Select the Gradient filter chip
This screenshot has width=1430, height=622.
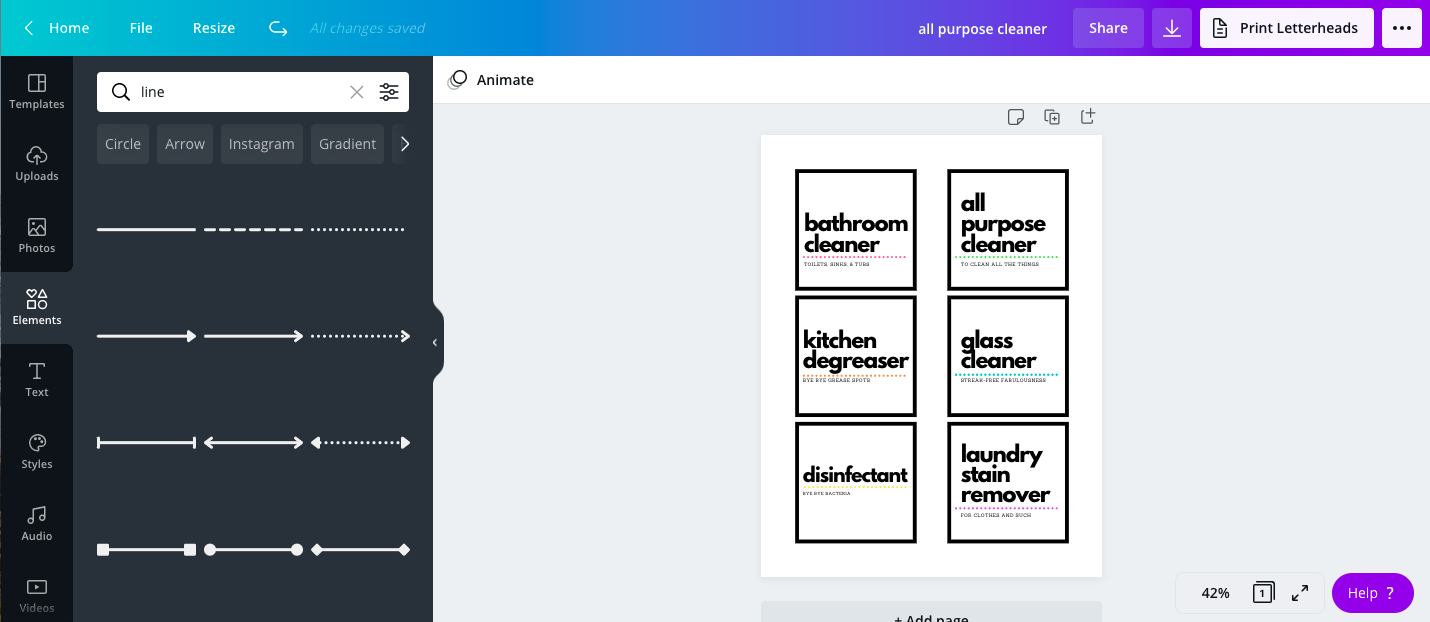[x=347, y=144]
